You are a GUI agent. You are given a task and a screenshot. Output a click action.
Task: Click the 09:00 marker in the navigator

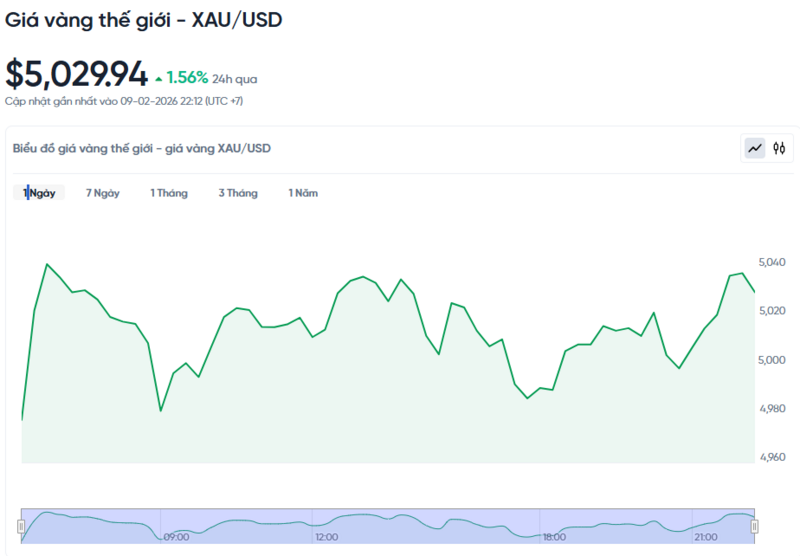tap(177, 537)
